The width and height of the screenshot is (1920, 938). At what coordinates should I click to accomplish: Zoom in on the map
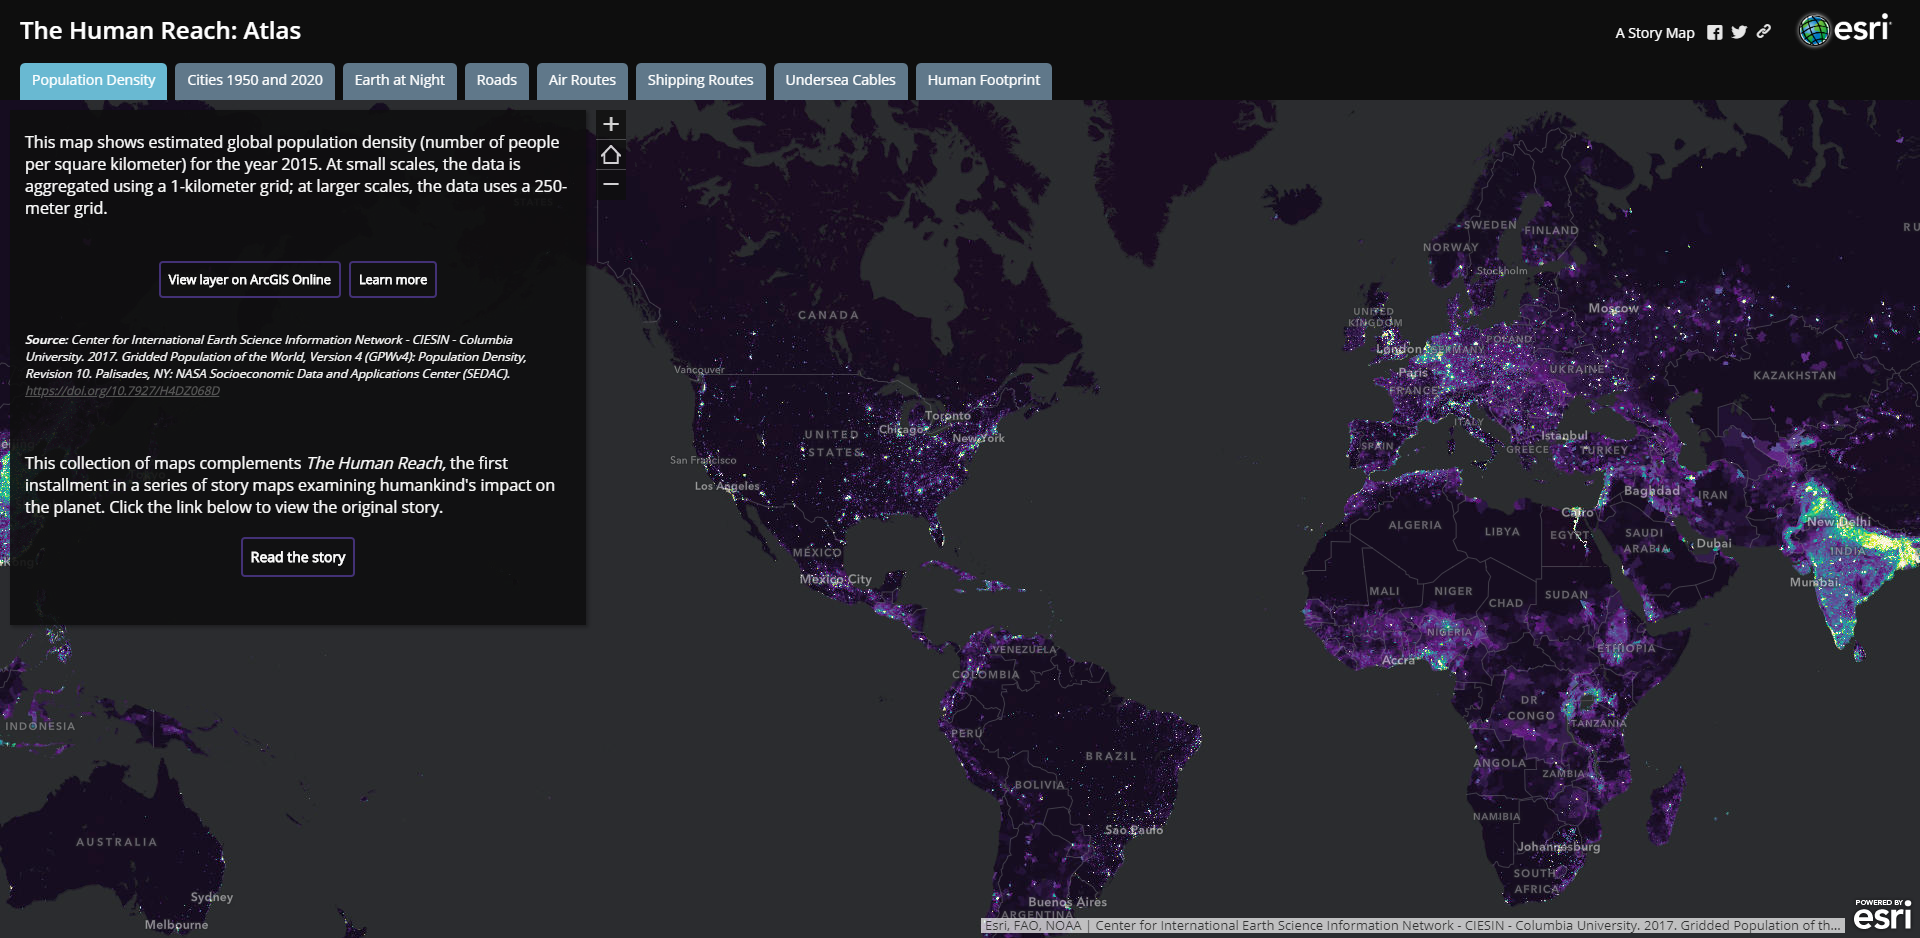tap(611, 124)
